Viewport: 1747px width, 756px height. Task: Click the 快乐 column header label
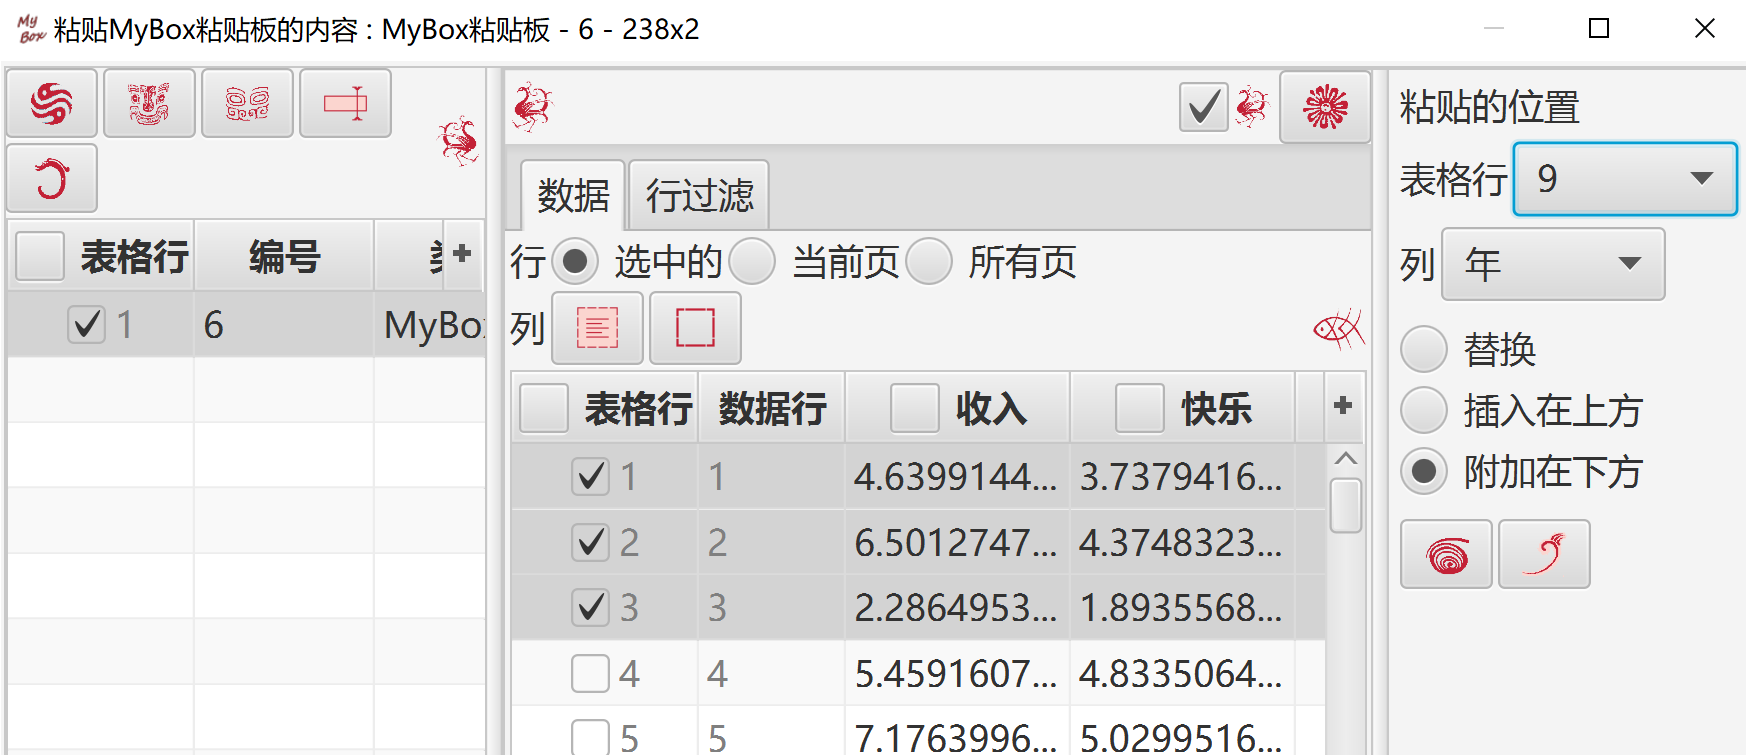(1216, 409)
